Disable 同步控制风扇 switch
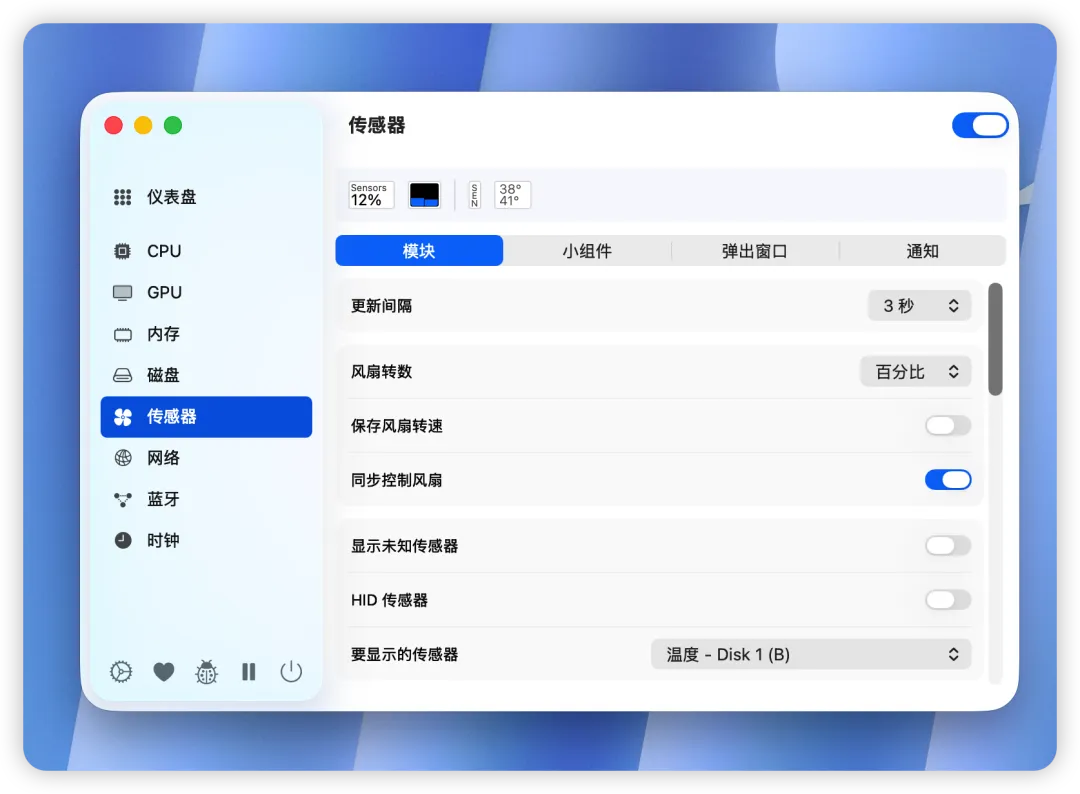Screen dimensions: 1080x794 tap(948, 480)
